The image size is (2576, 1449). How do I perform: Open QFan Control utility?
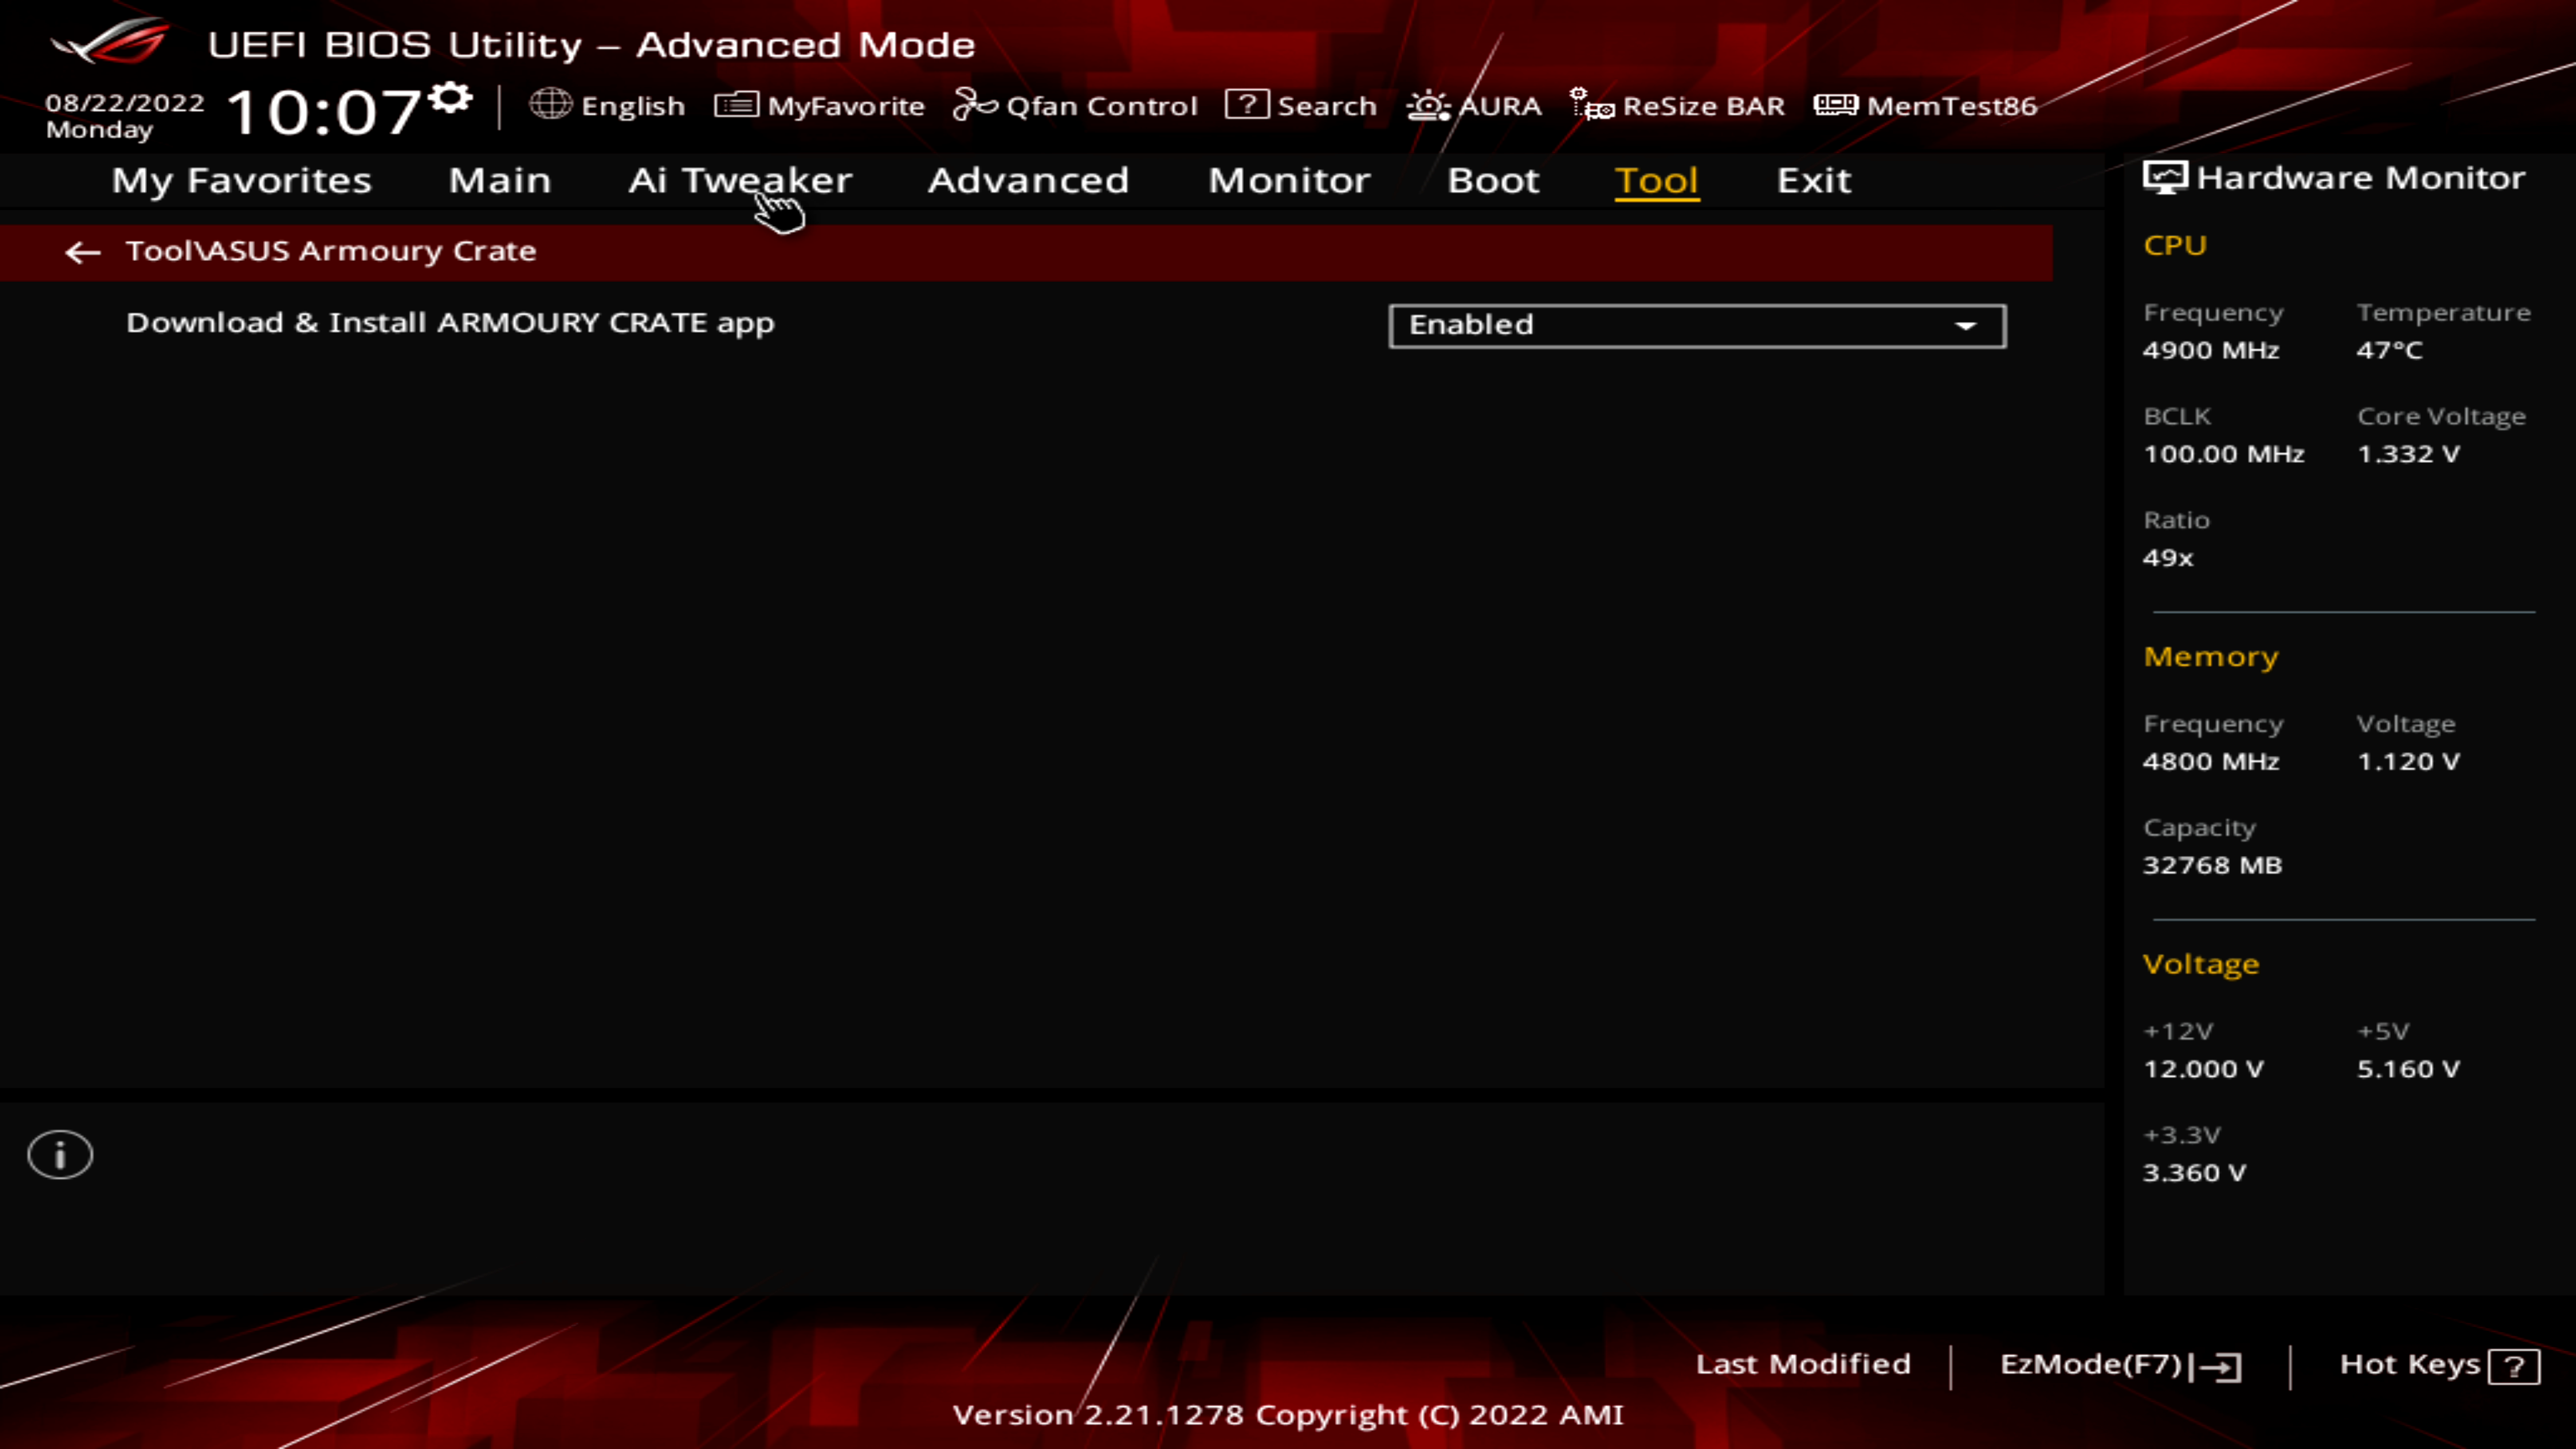coord(1076,105)
